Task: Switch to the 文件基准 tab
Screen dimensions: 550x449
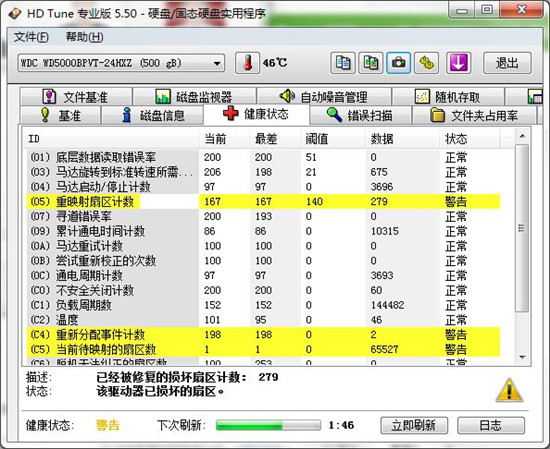Action: pos(75,96)
